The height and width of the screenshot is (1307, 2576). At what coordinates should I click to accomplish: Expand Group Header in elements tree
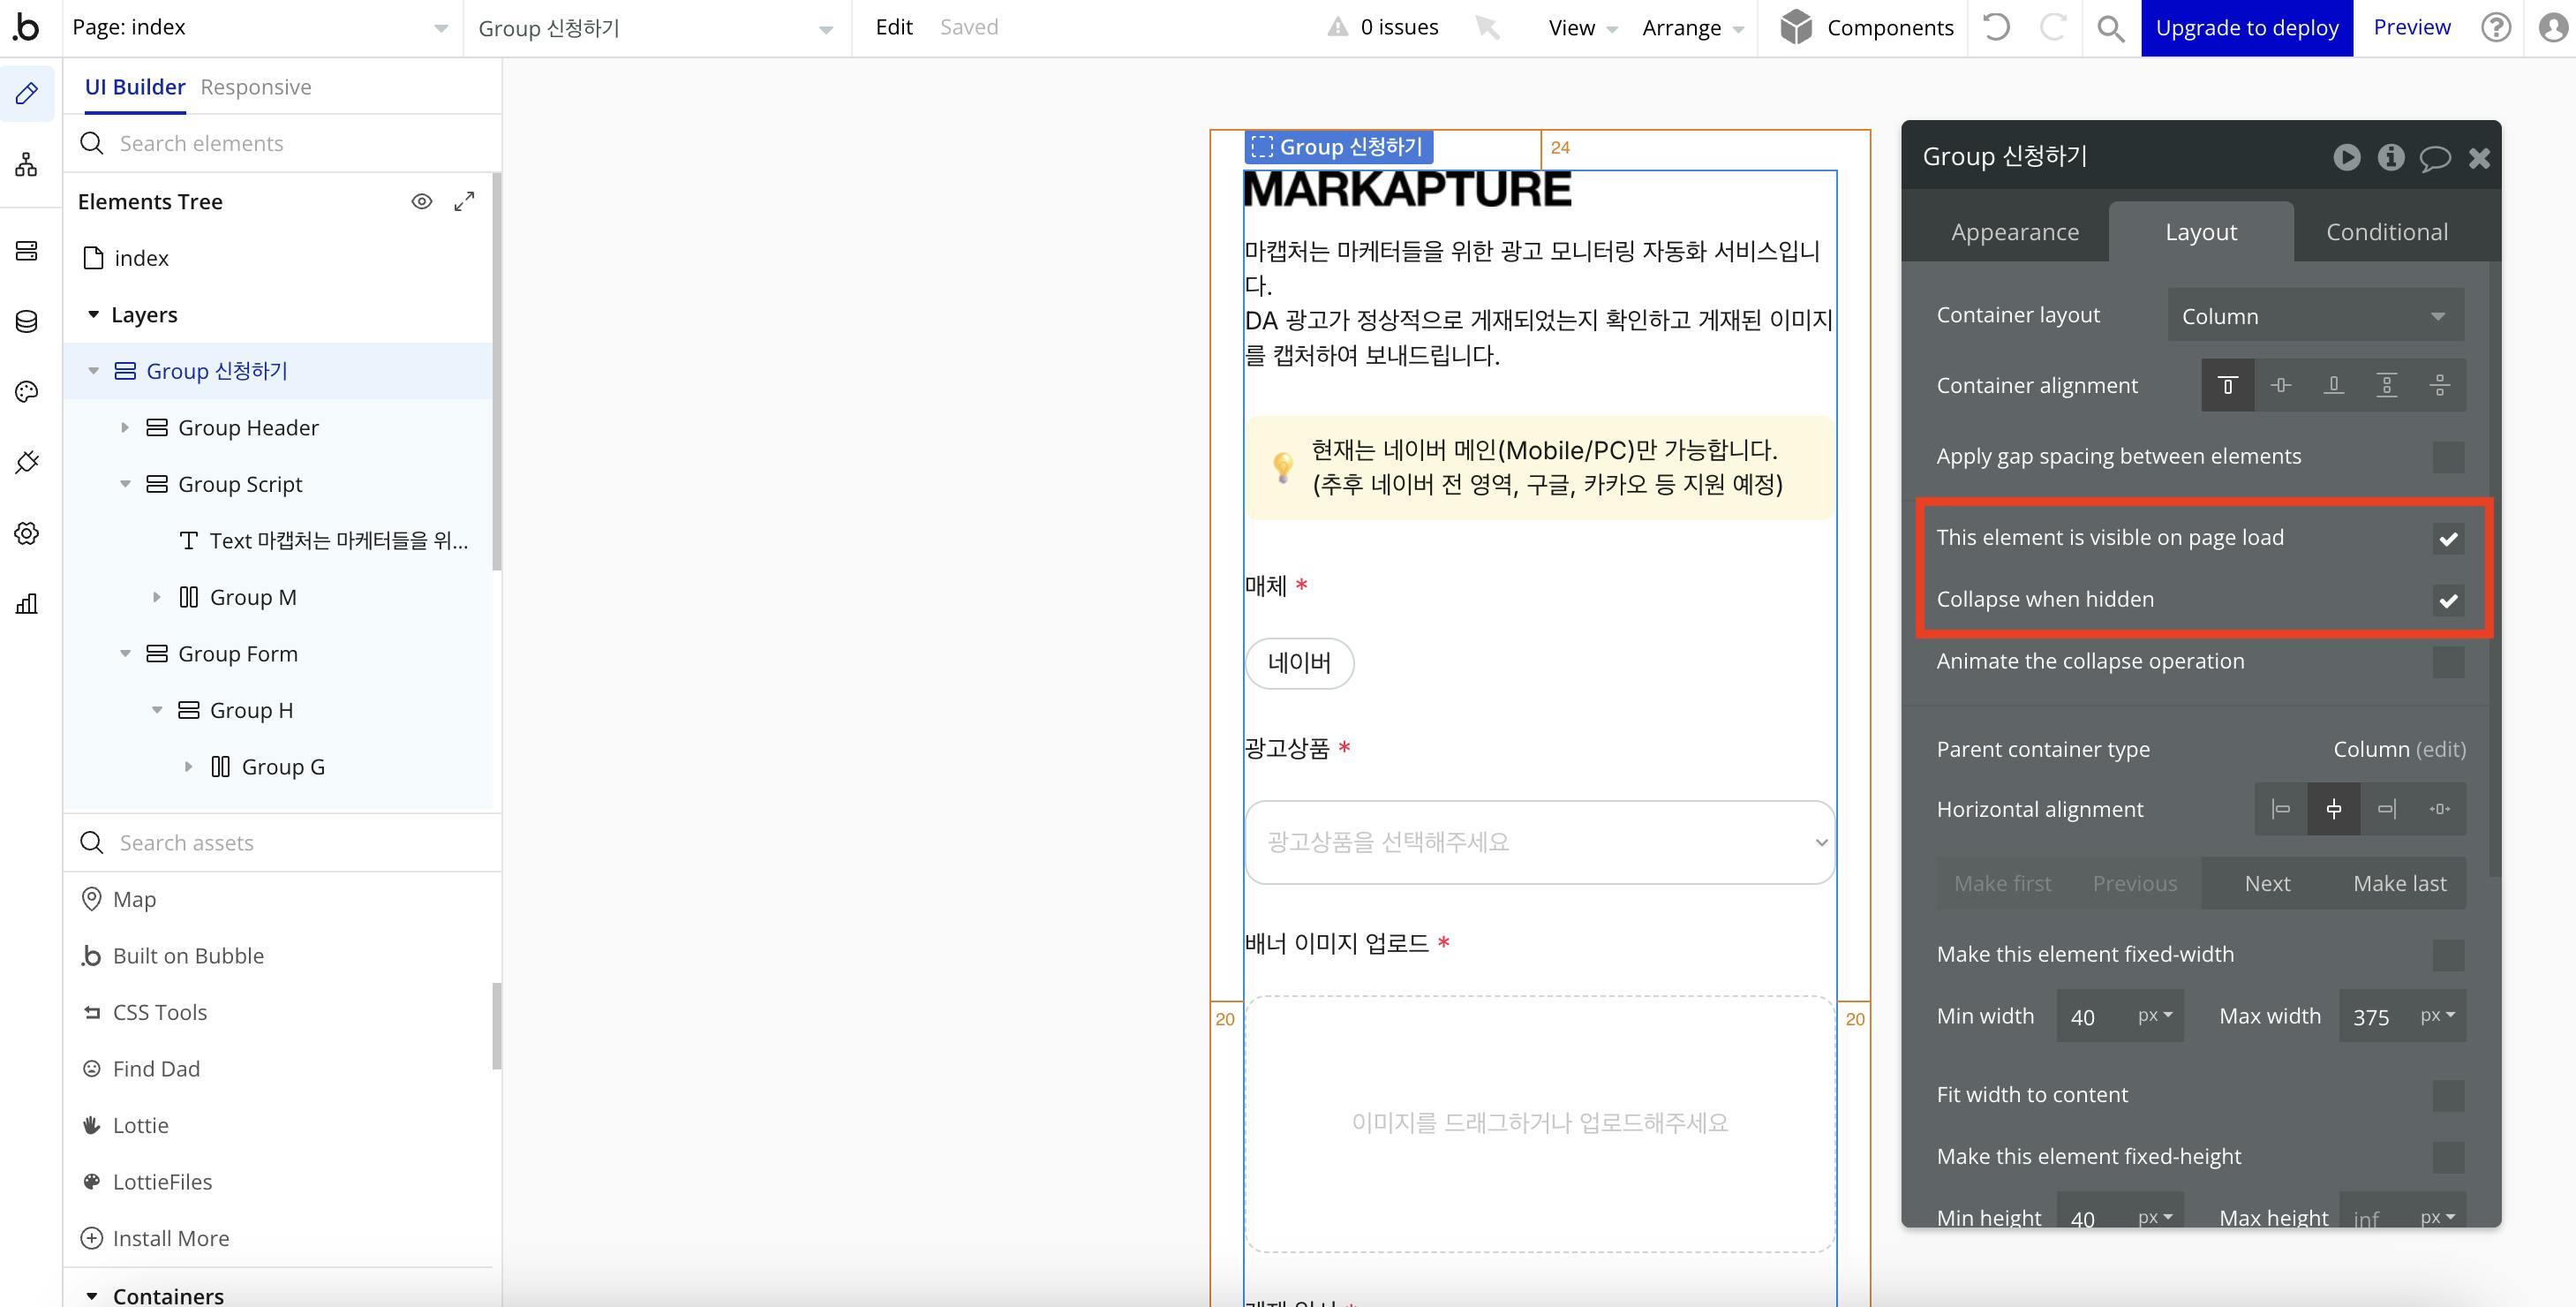click(x=125, y=427)
